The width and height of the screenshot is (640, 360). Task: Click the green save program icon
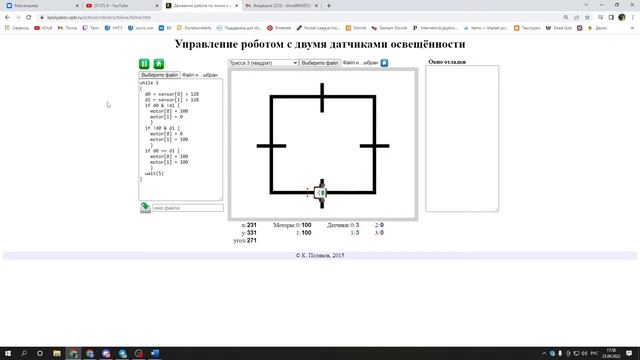[145, 207]
